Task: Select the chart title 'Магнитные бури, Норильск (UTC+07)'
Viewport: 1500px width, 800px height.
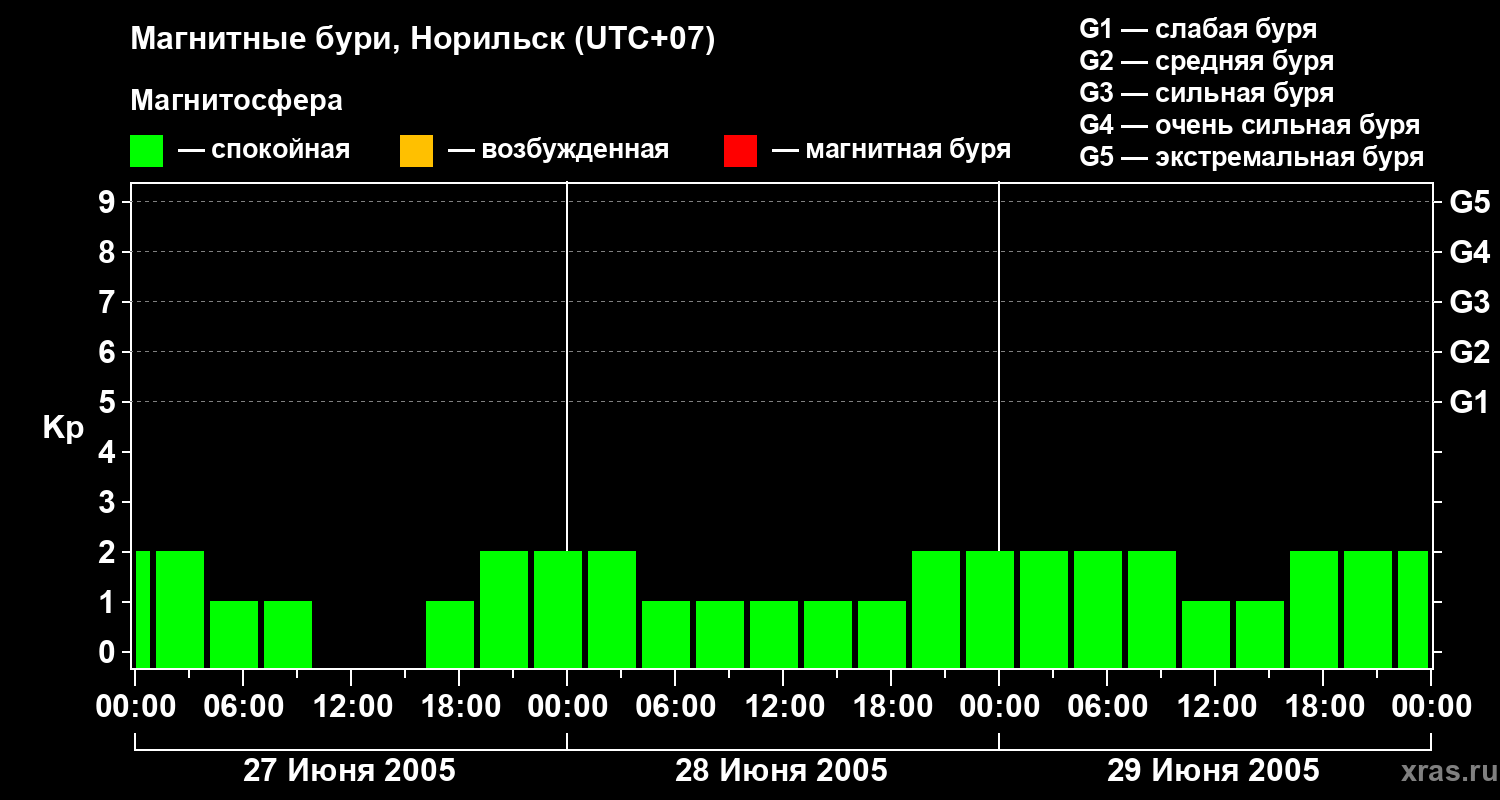Action: (x=423, y=40)
